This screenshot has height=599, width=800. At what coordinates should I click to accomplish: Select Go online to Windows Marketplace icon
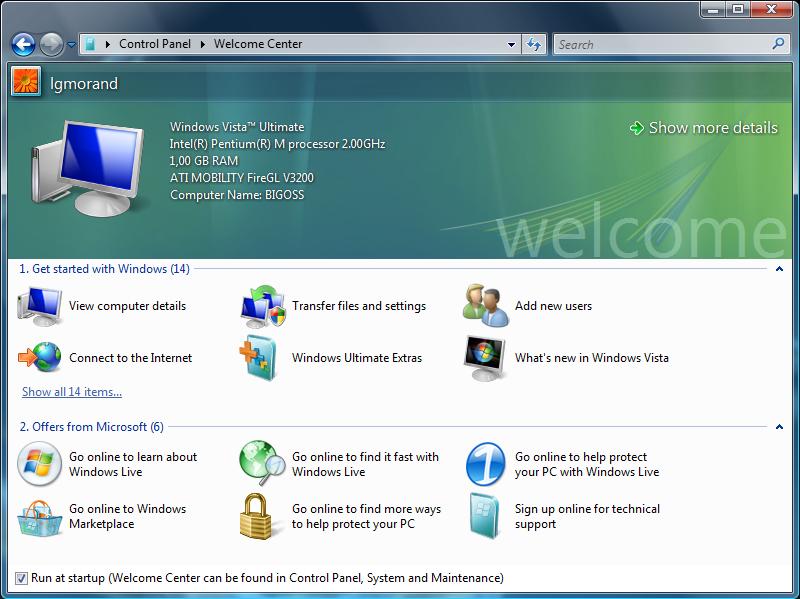pyautogui.click(x=40, y=516)
